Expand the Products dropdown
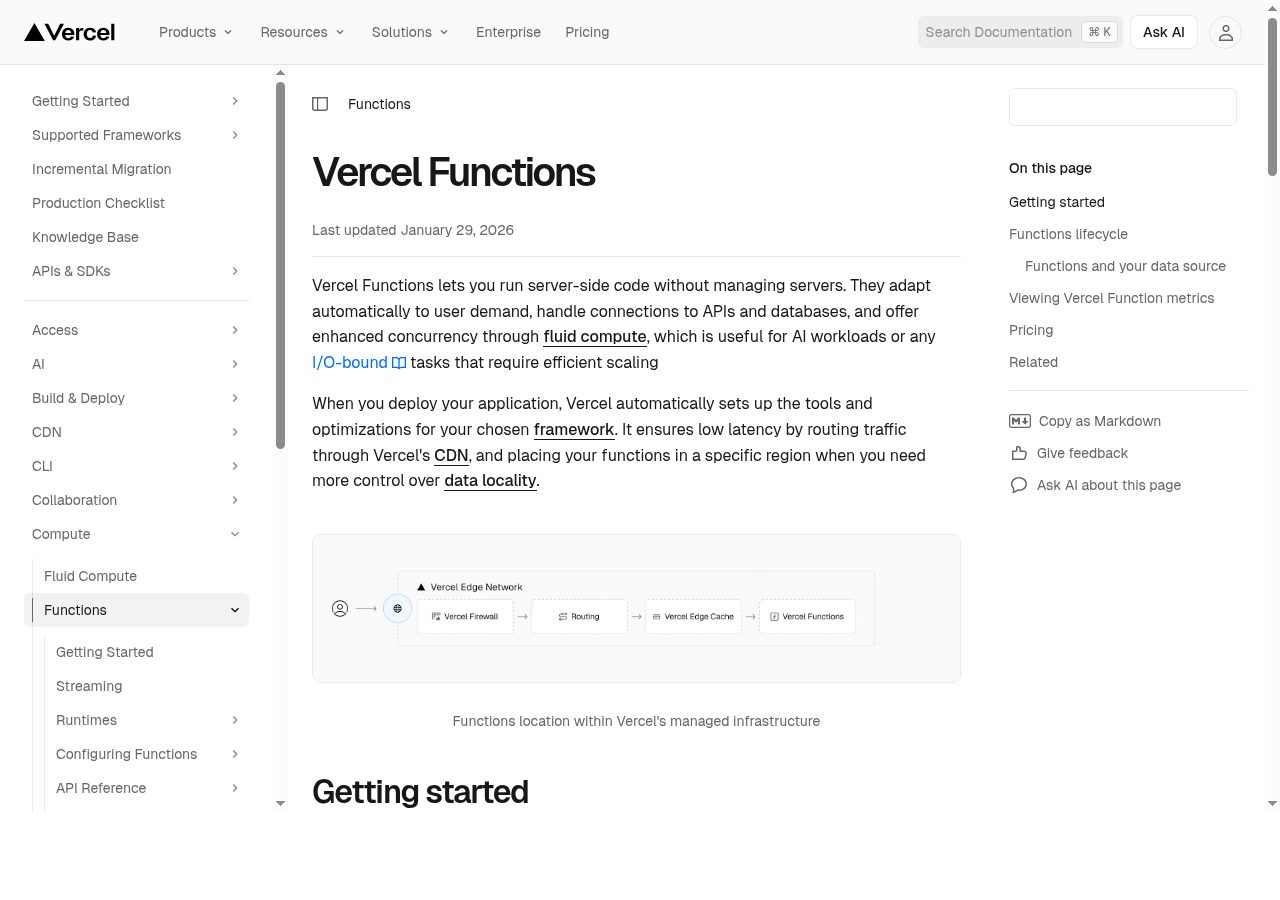The image size is (1280, 900). click(x=195, y=32)
